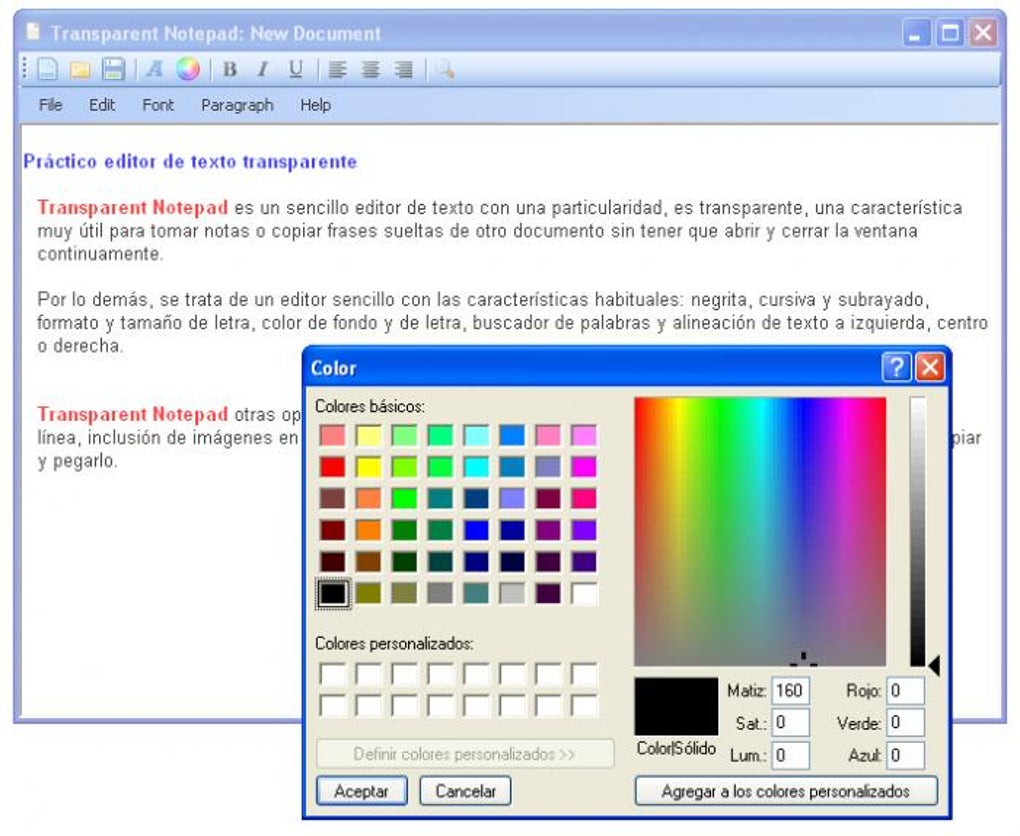Click the Rojo input field

(x=906, y=690)
